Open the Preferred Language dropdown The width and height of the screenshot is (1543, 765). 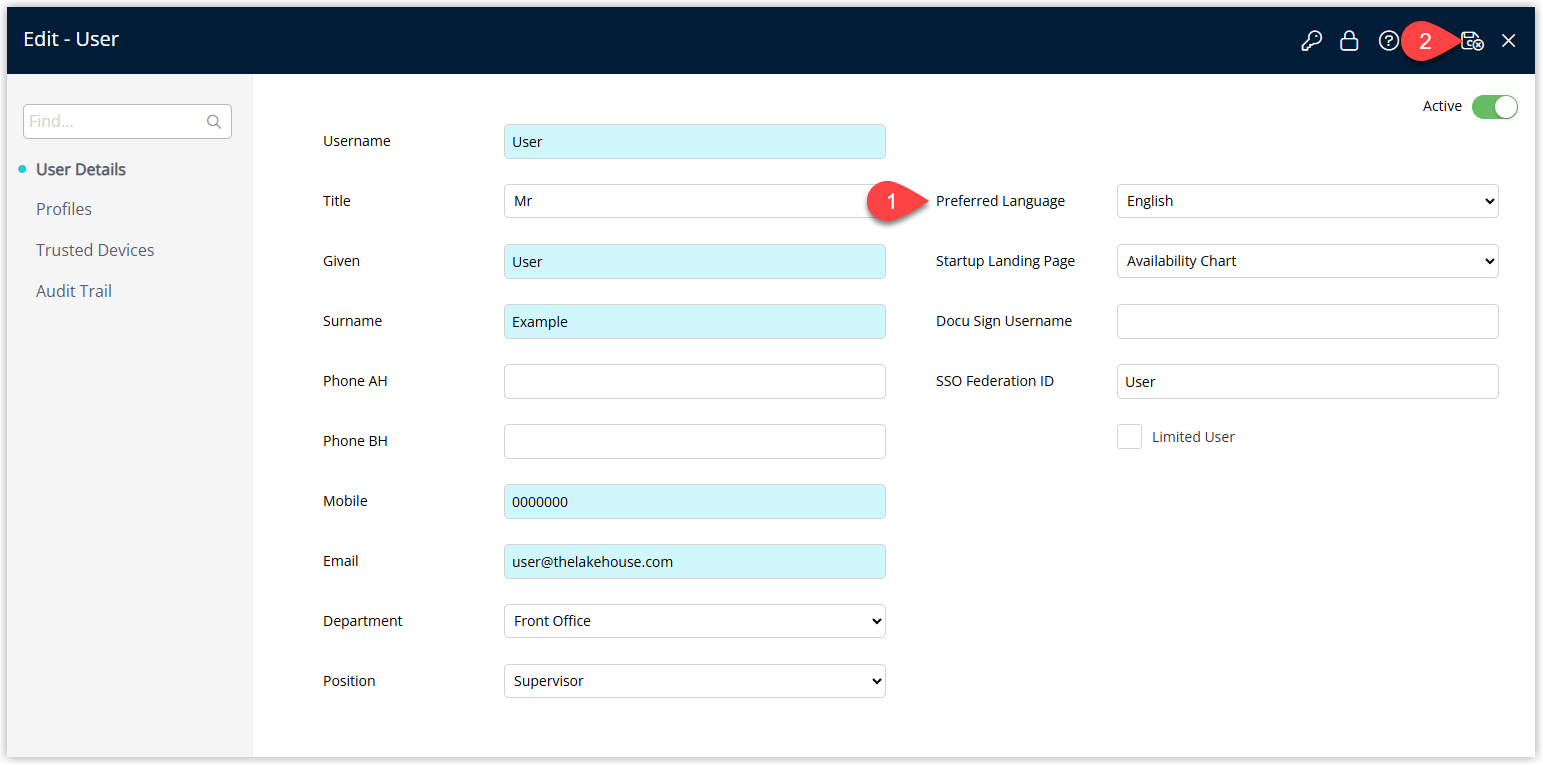click(x=1307, y=201)
